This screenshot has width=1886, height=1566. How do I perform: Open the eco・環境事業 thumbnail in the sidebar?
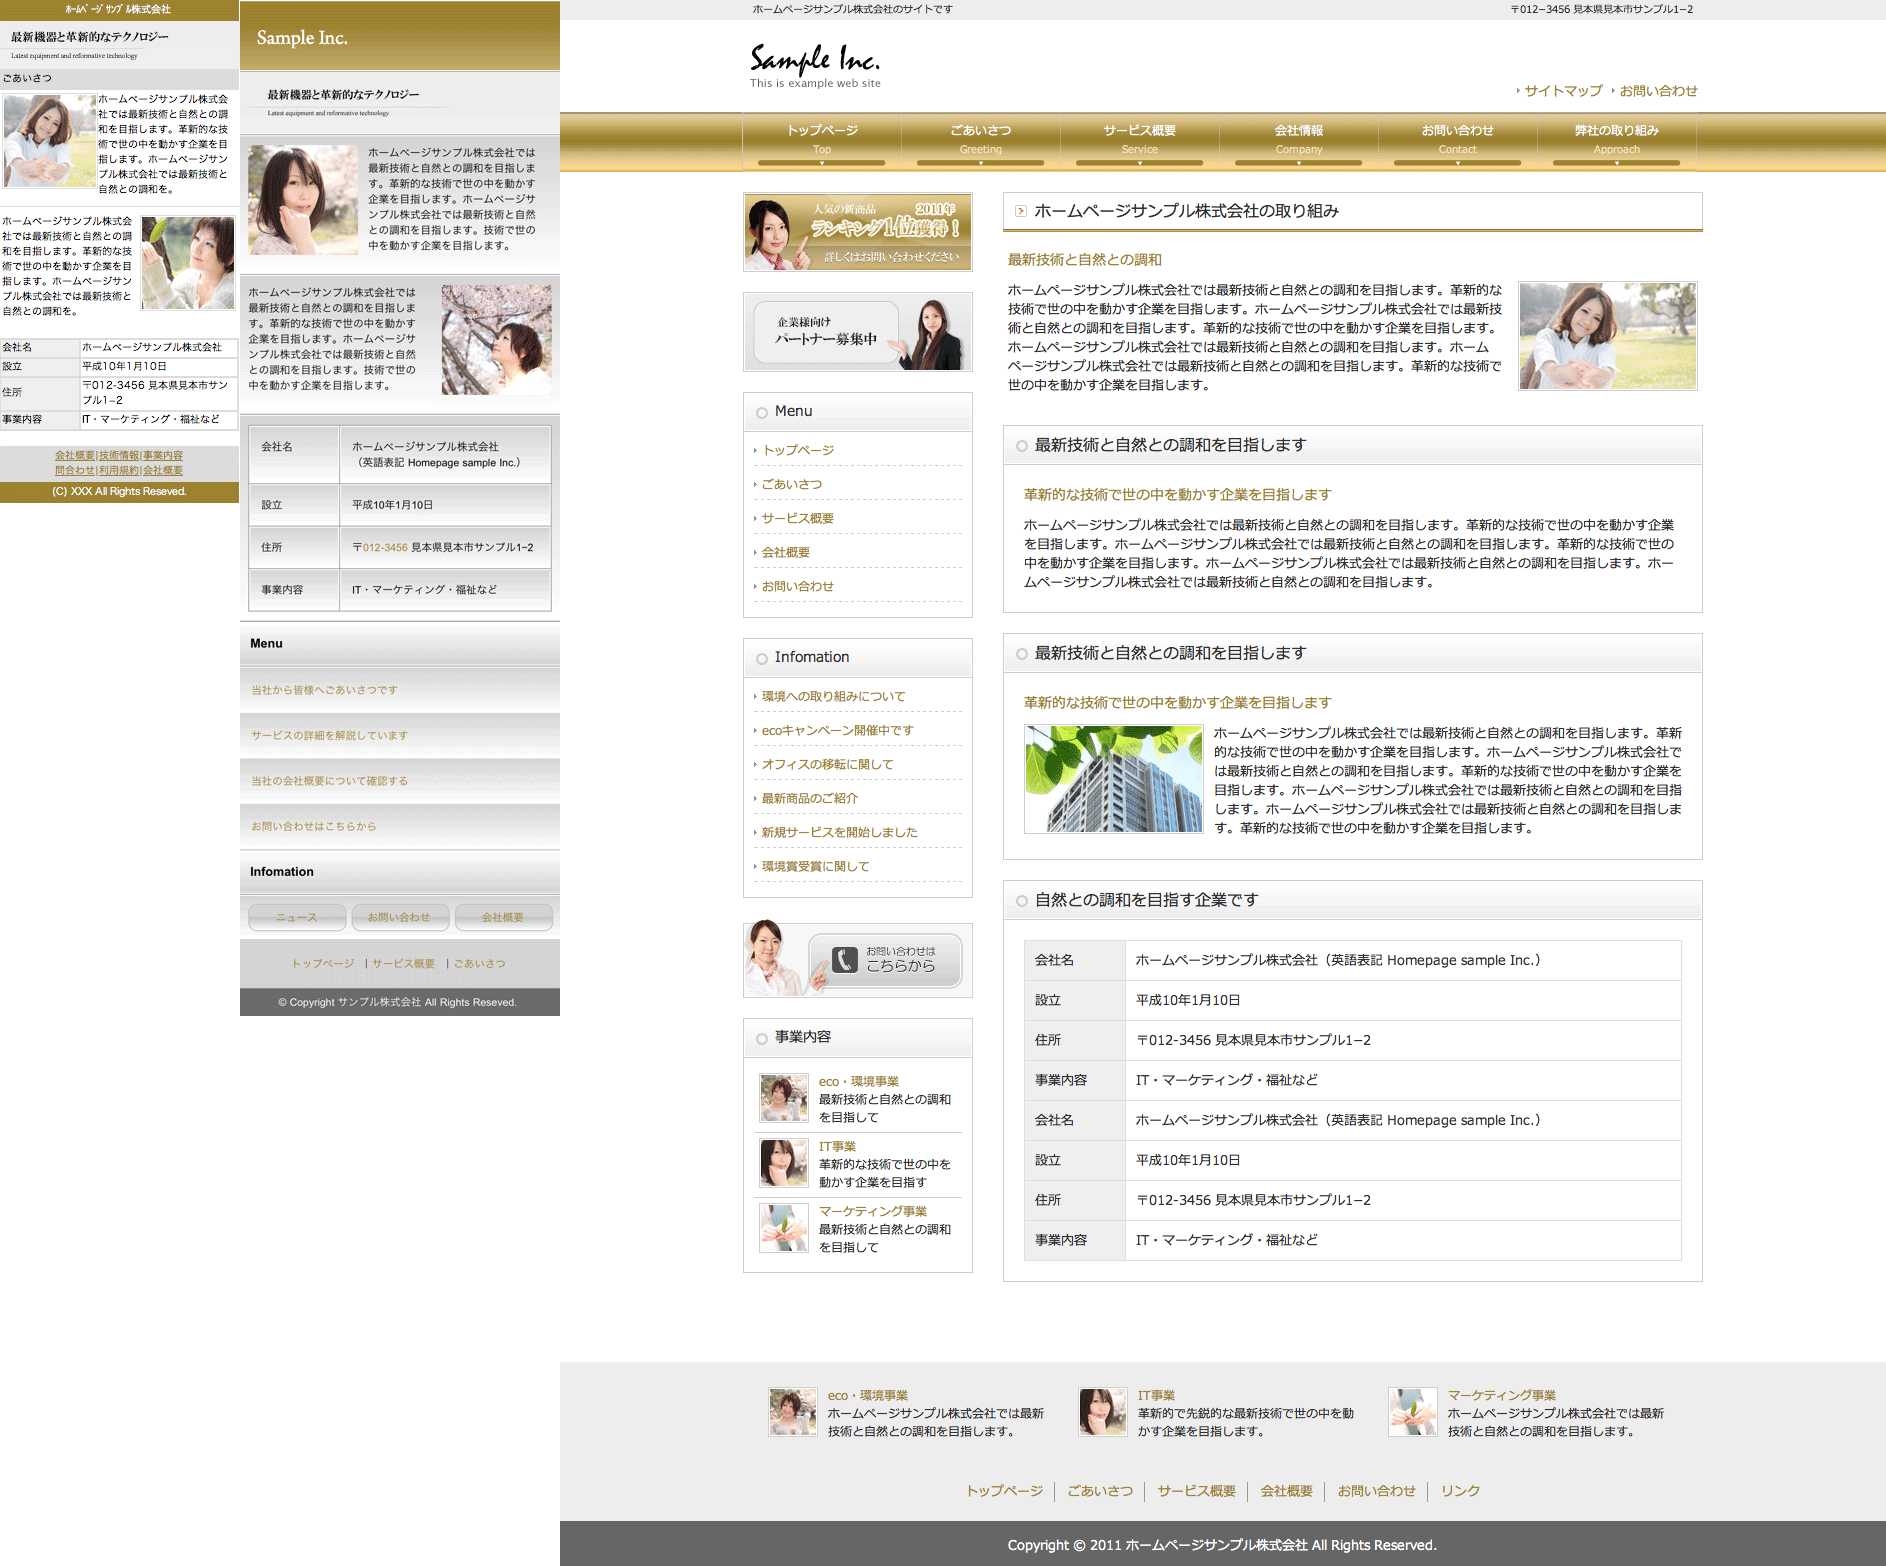click(783, 1098)
